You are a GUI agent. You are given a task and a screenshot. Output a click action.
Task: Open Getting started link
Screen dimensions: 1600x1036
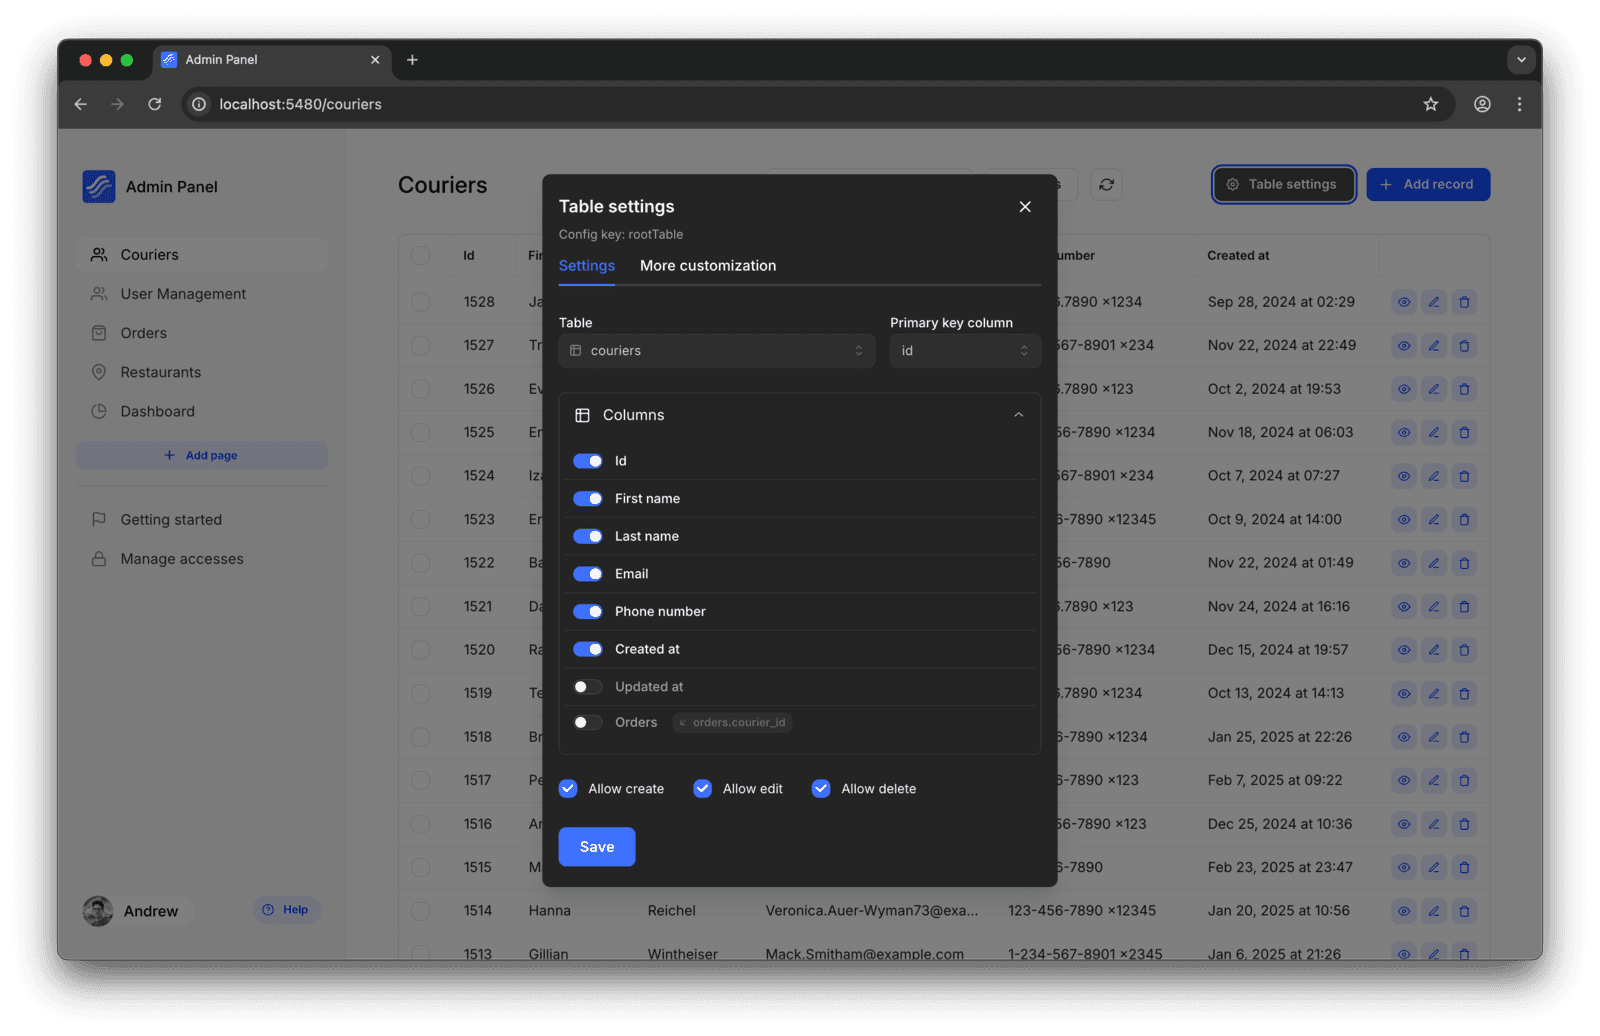tap(202, 520)
